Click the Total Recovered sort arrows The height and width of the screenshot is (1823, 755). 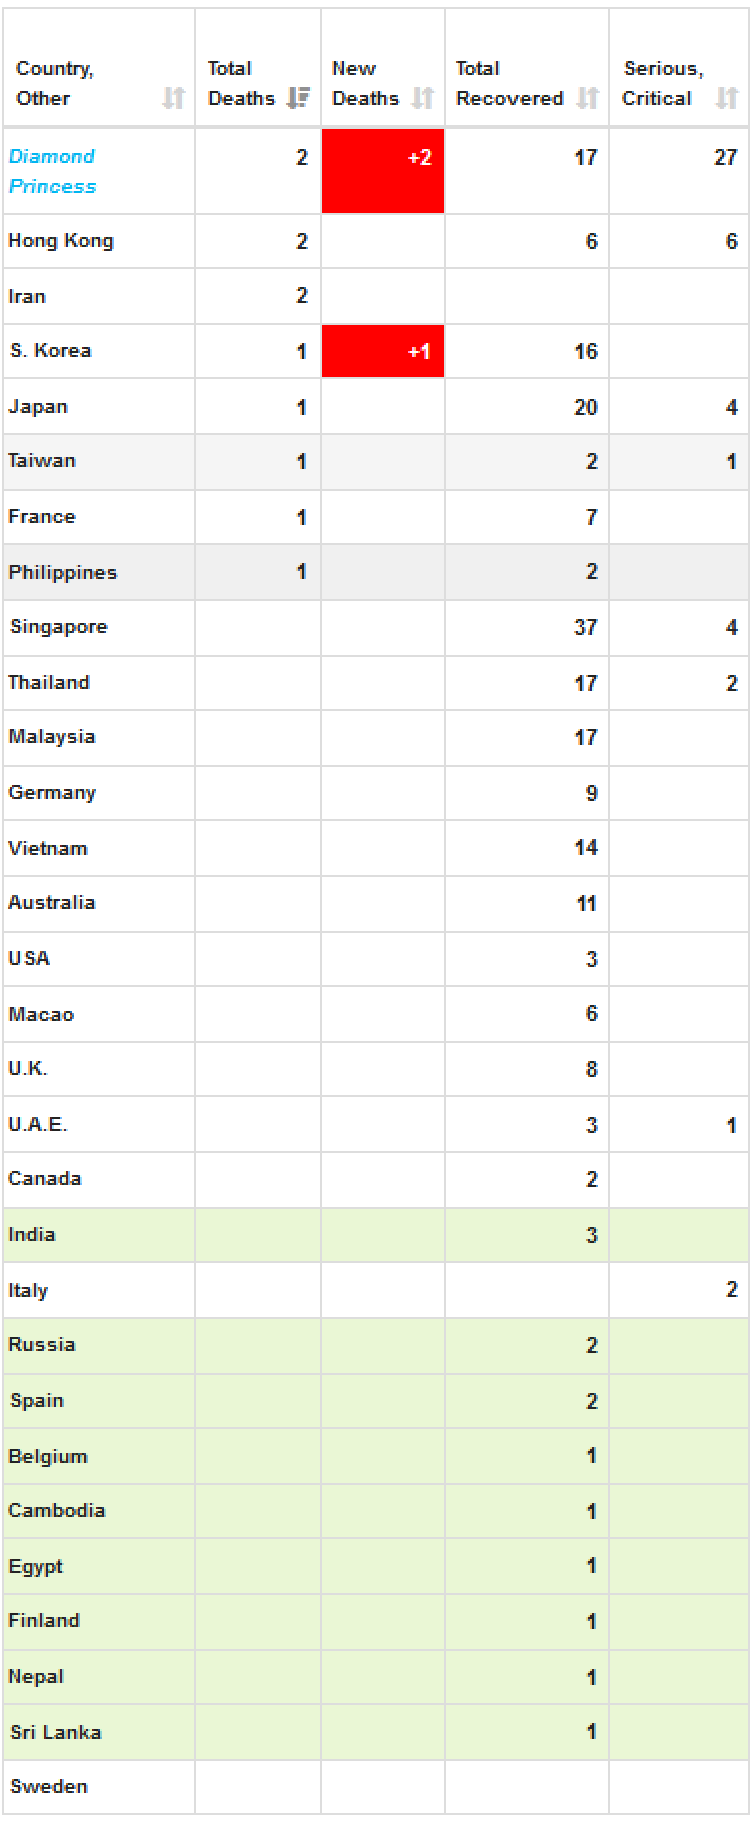click(x=588, y=98)
